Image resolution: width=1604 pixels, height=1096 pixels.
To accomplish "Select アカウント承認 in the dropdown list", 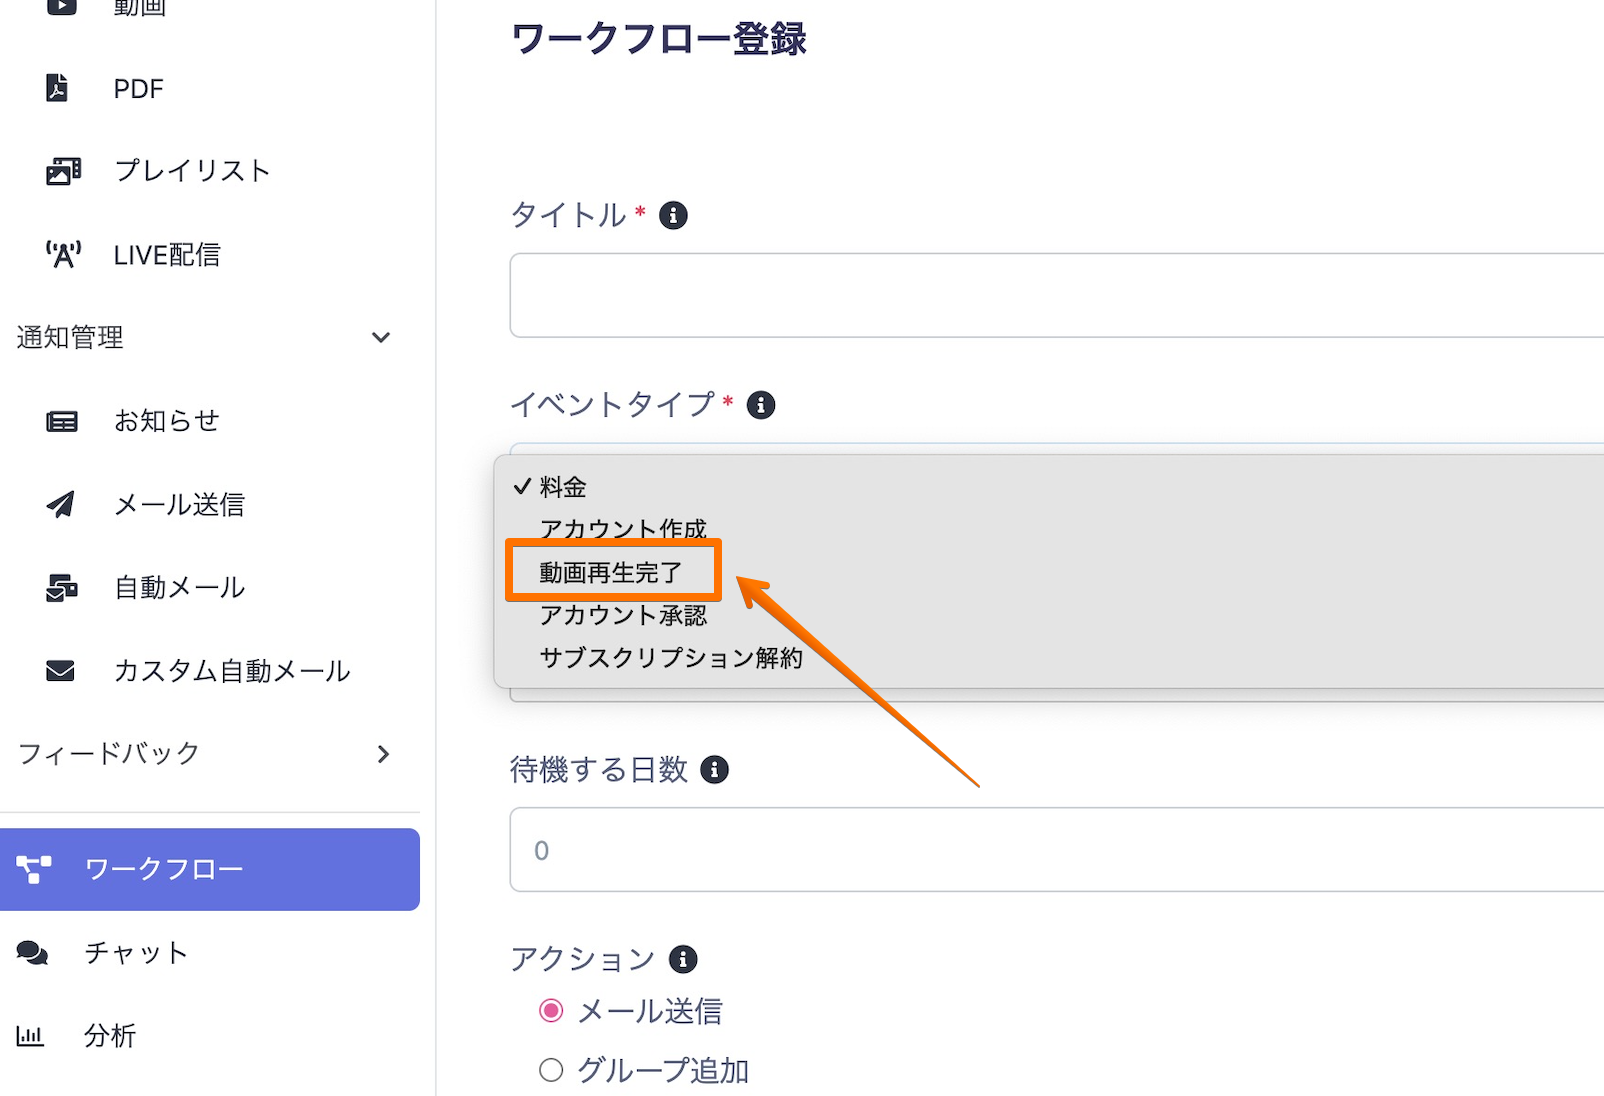I will 623,615.
